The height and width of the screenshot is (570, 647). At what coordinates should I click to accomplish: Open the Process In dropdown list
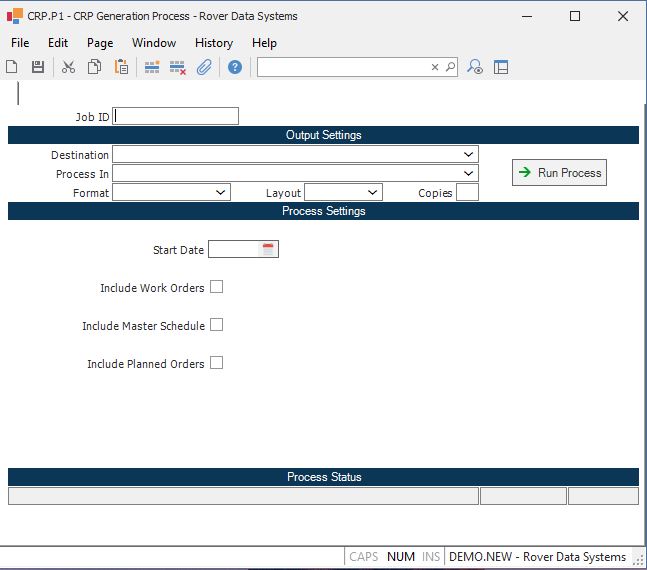(468, 174)
